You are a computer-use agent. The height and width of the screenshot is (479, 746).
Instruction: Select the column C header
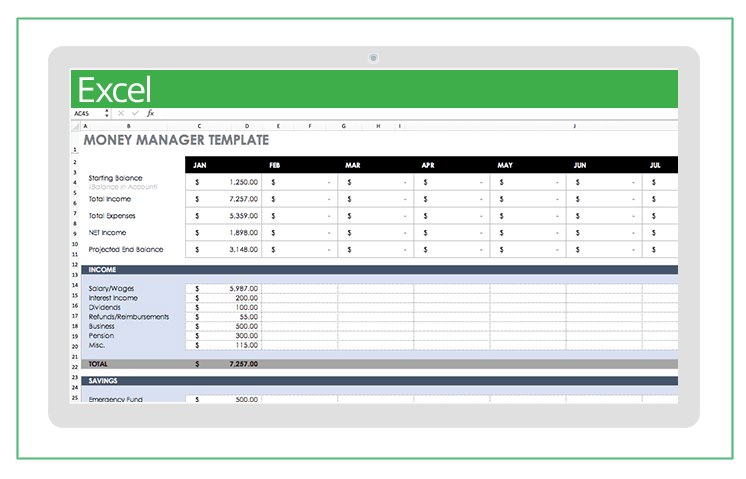199,127
